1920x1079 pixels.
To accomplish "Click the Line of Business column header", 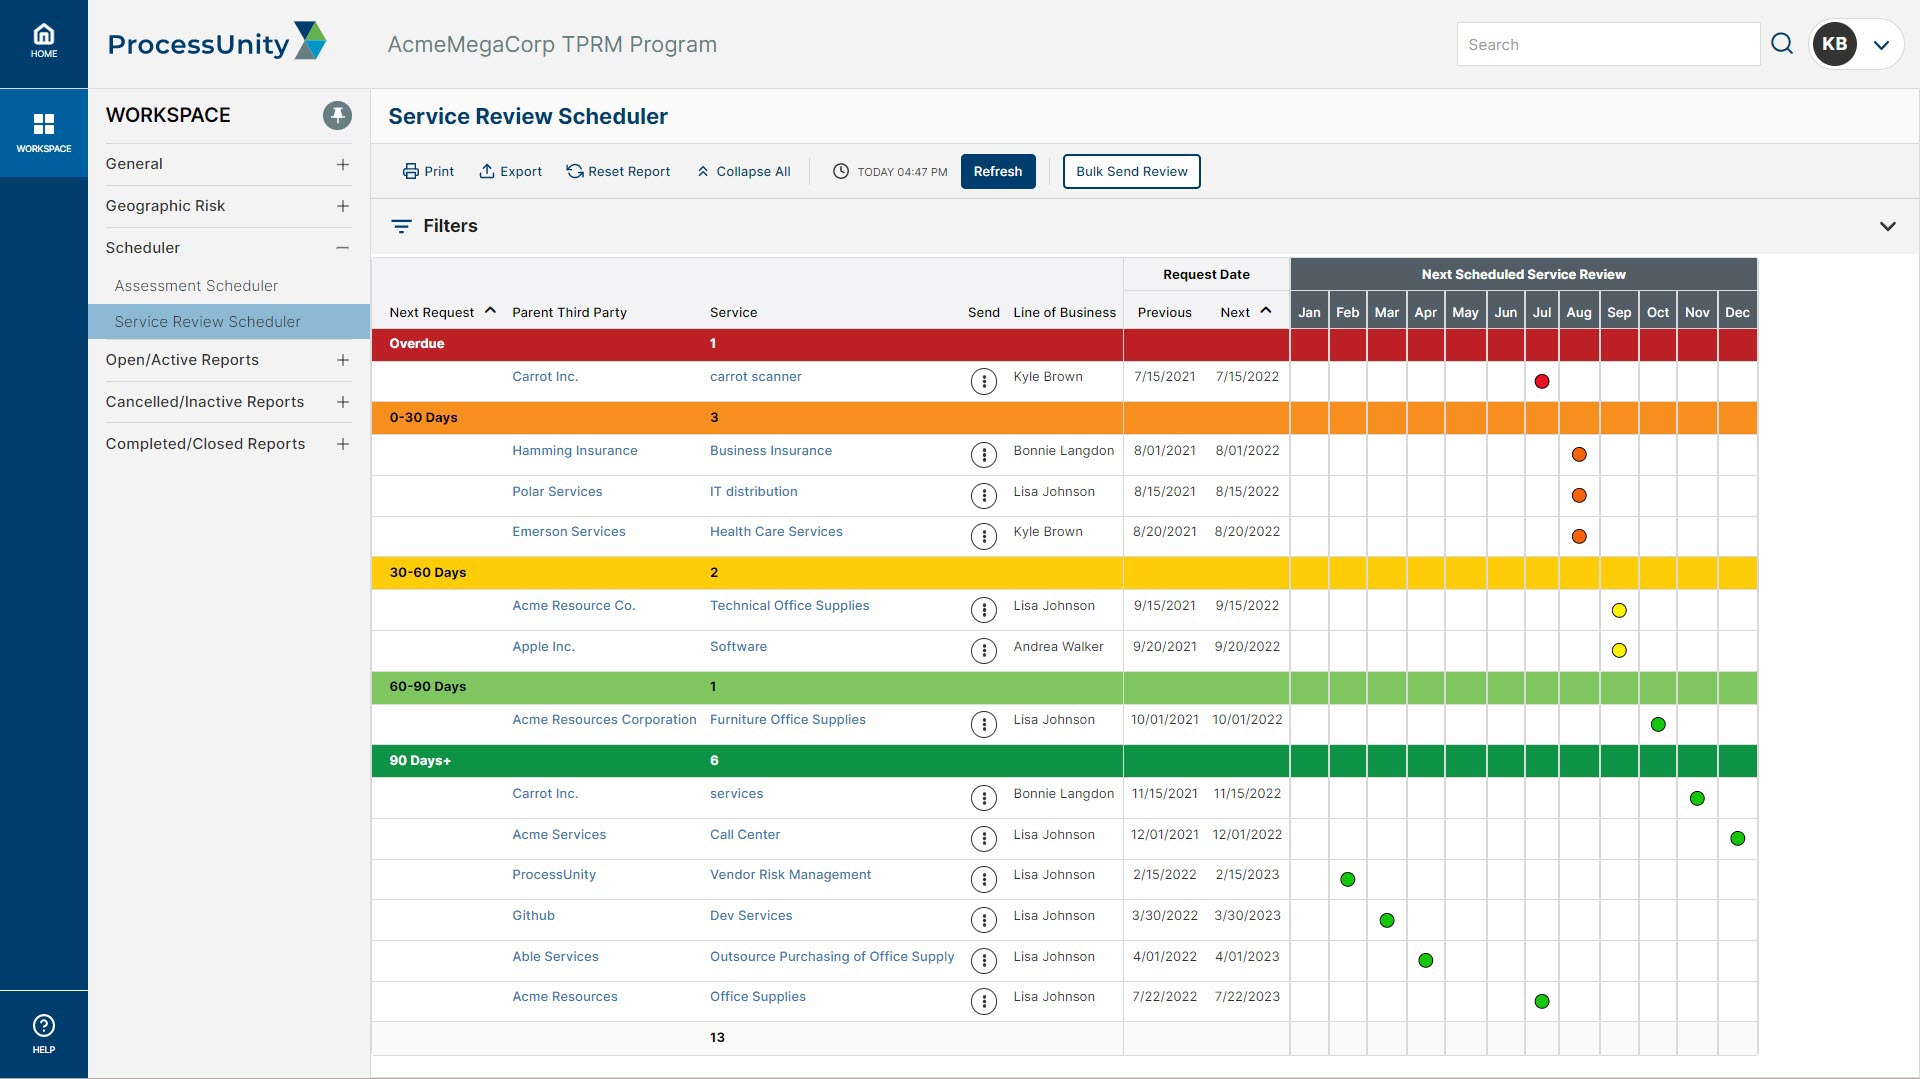I will (x=1064, y=312).
